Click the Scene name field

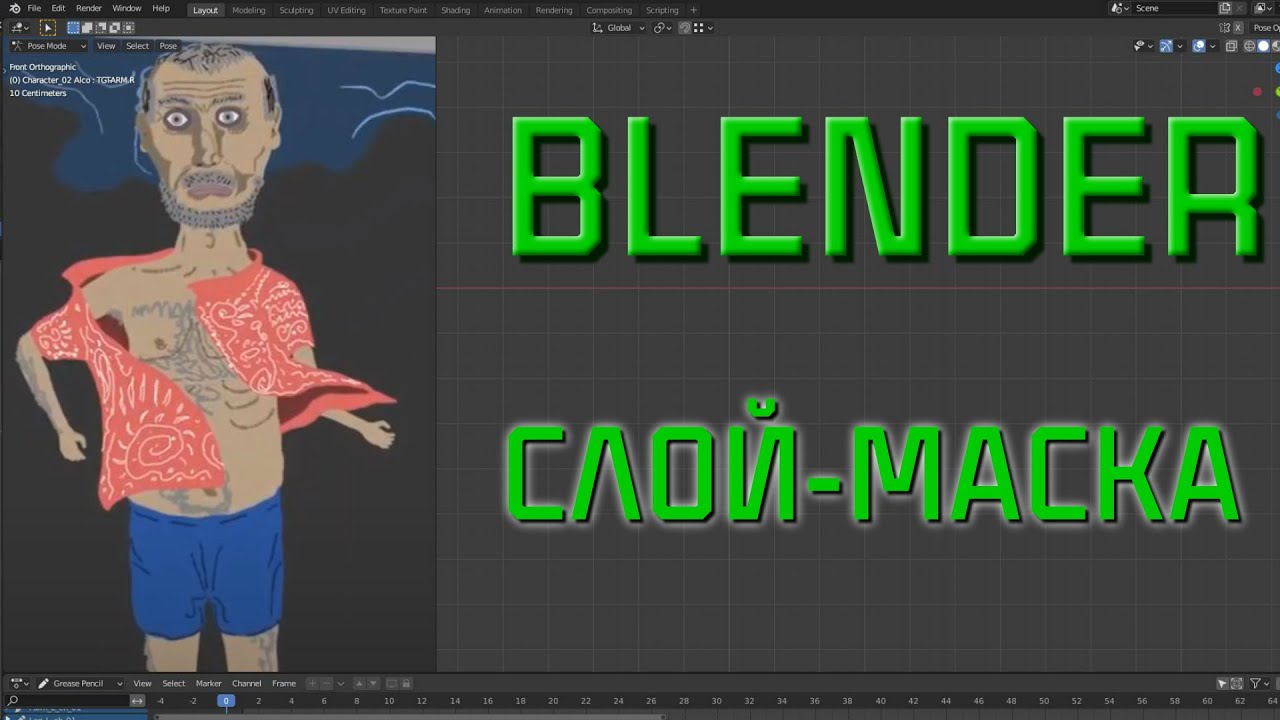[x=1174, y=8]
